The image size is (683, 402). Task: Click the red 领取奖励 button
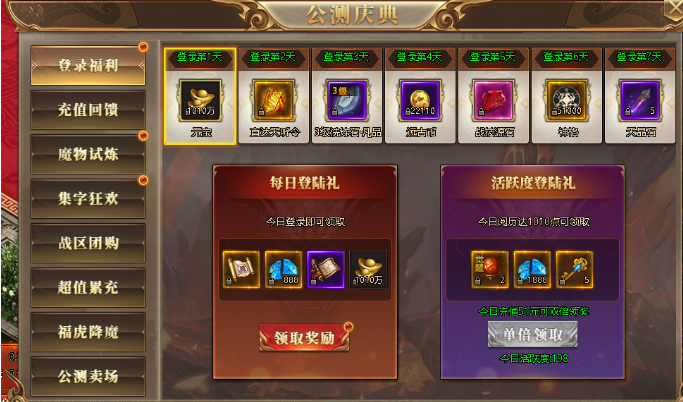(x=304, y=338)
